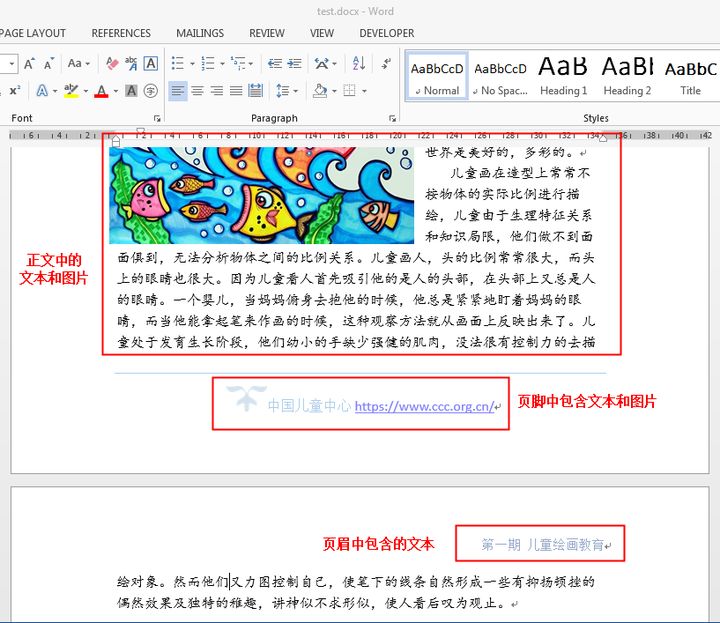Apply the red font color swatch
This screenshot has height=623, width=720.
coord(100,91)
